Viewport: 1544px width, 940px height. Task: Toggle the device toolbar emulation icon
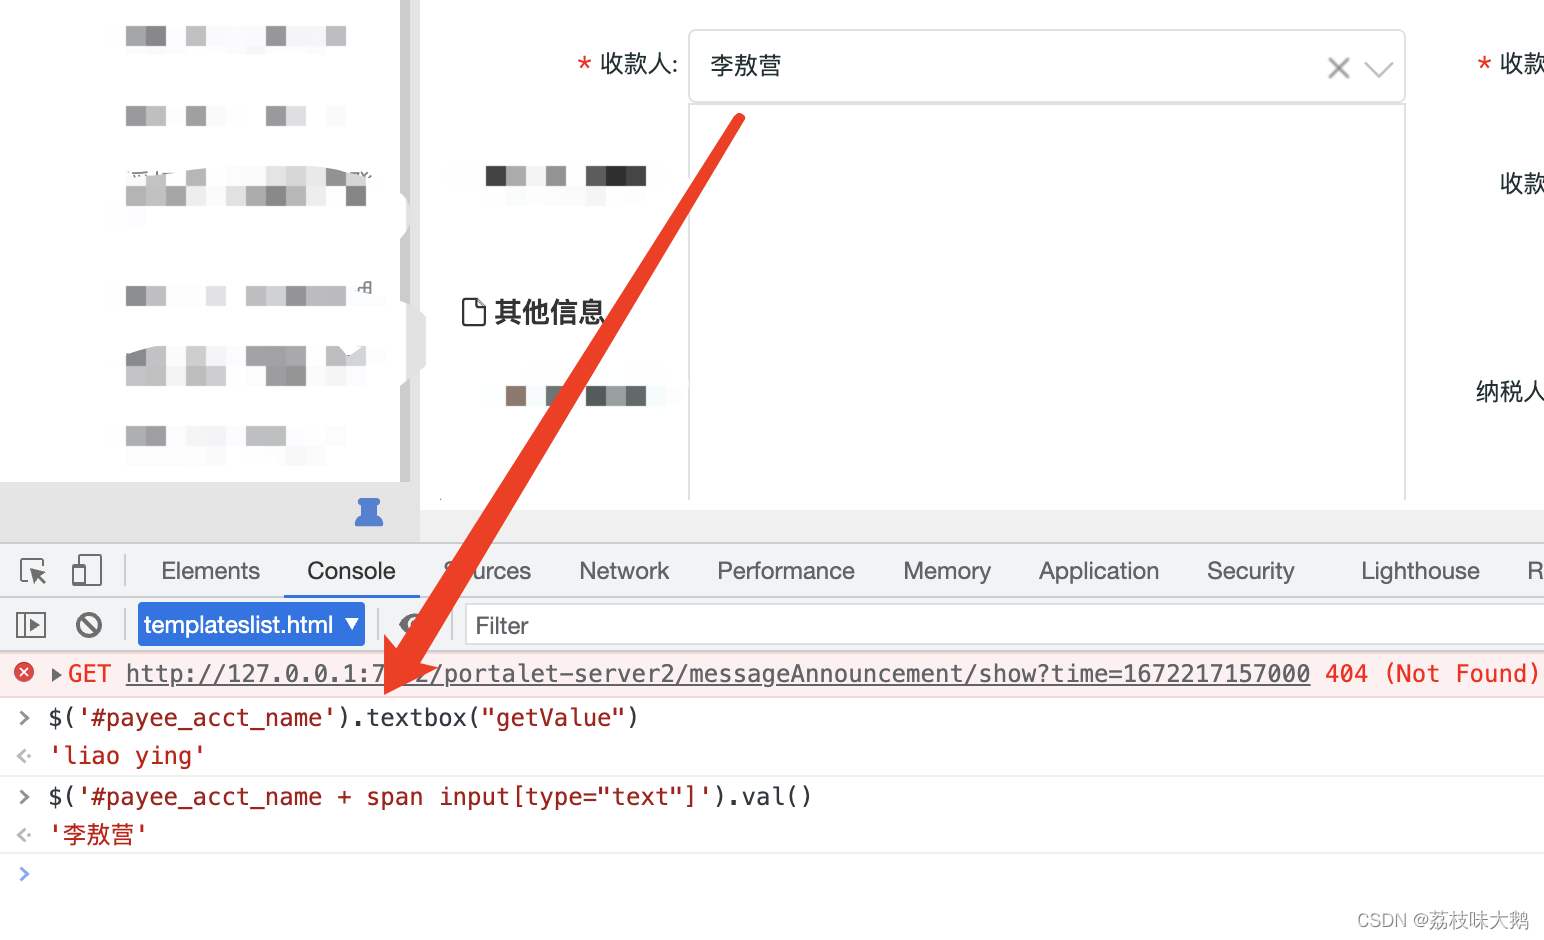[87, 569]
